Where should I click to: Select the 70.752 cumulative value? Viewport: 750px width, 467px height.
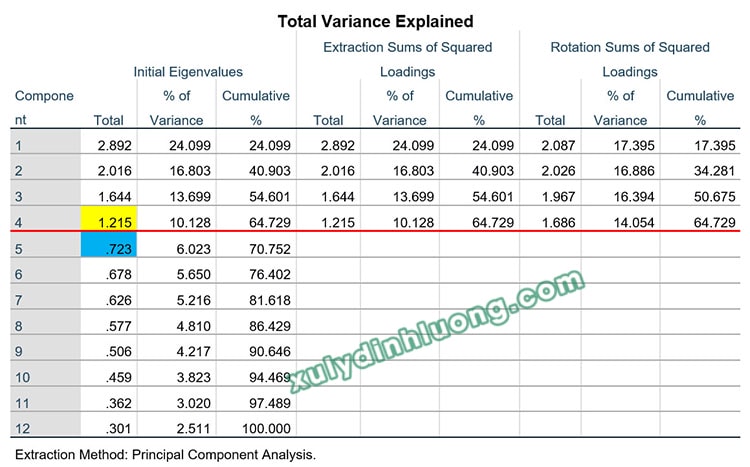click(270, 249)
